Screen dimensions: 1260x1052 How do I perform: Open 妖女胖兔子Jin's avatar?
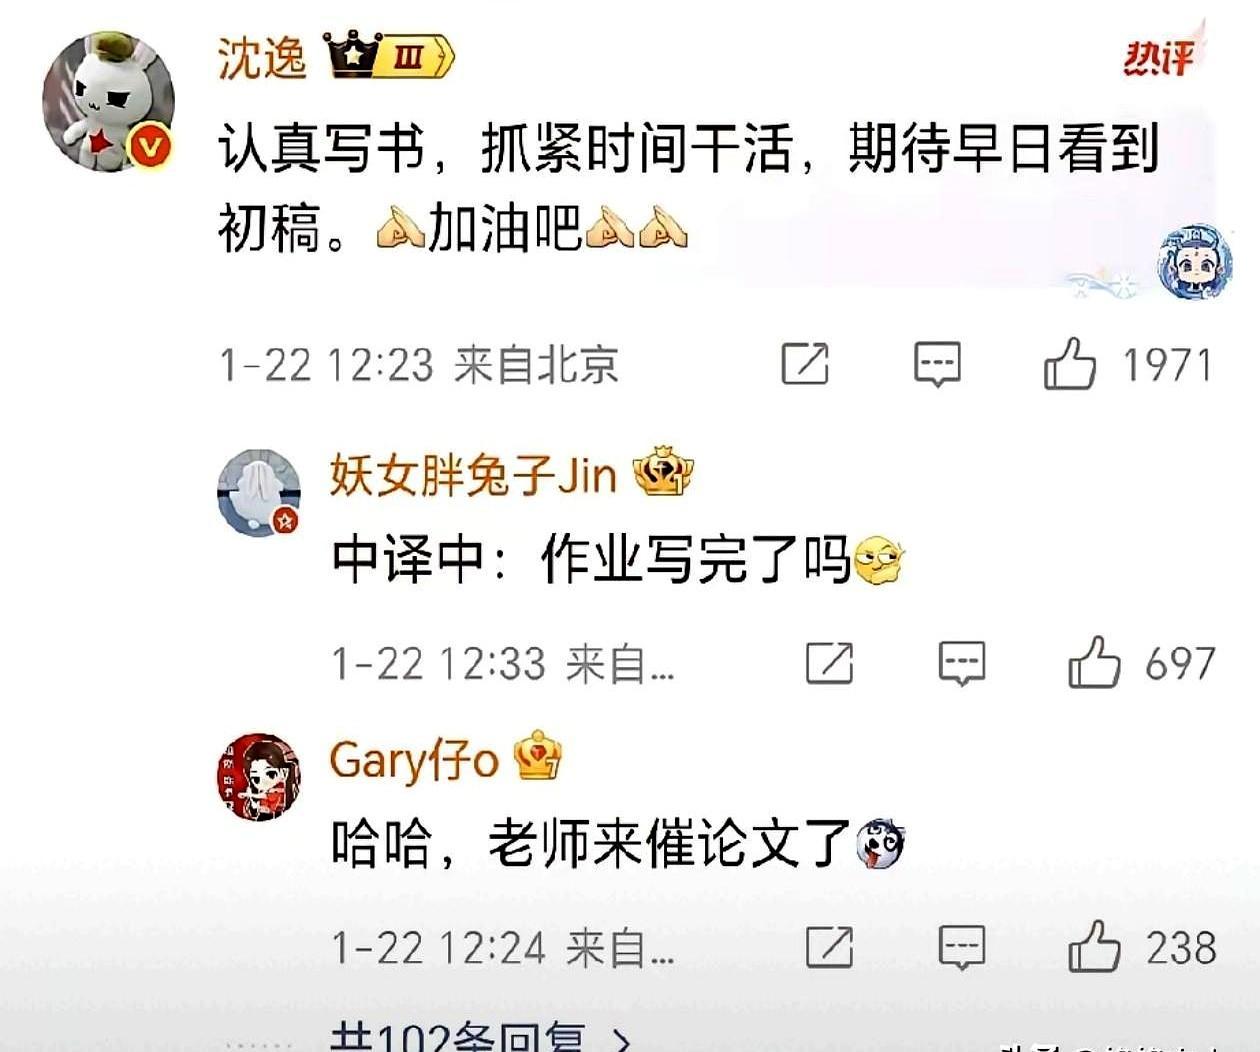click(x=259, y=492)
